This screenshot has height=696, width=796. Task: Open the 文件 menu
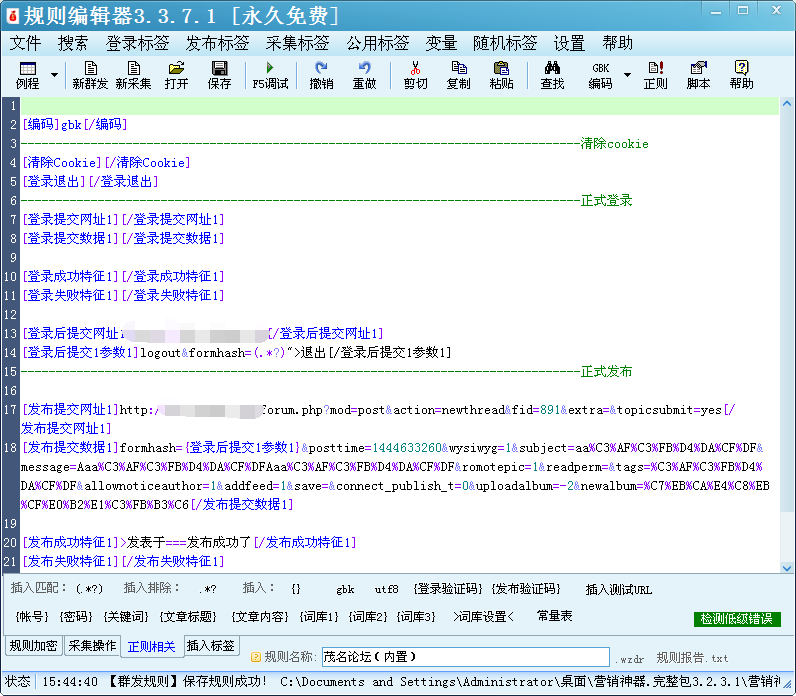click(25, 43)
